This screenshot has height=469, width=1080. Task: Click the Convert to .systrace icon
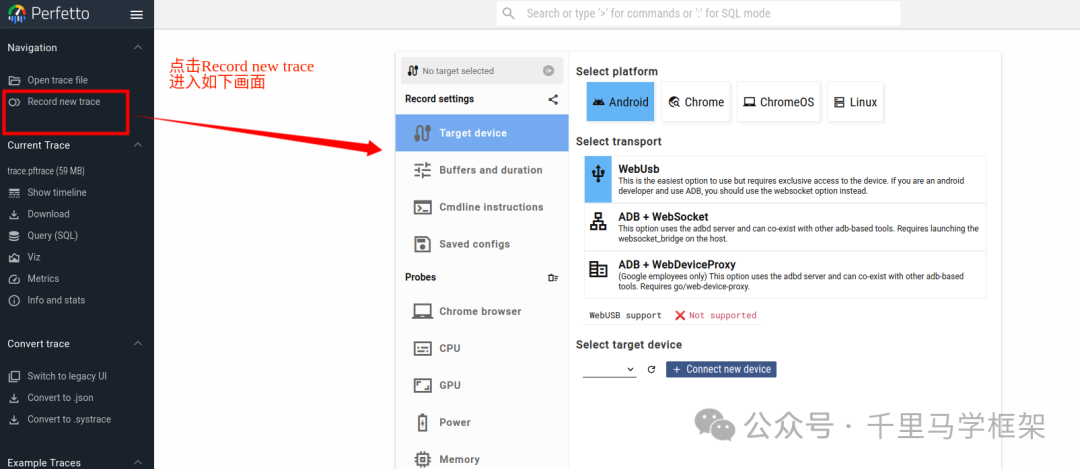click(14, 419)
